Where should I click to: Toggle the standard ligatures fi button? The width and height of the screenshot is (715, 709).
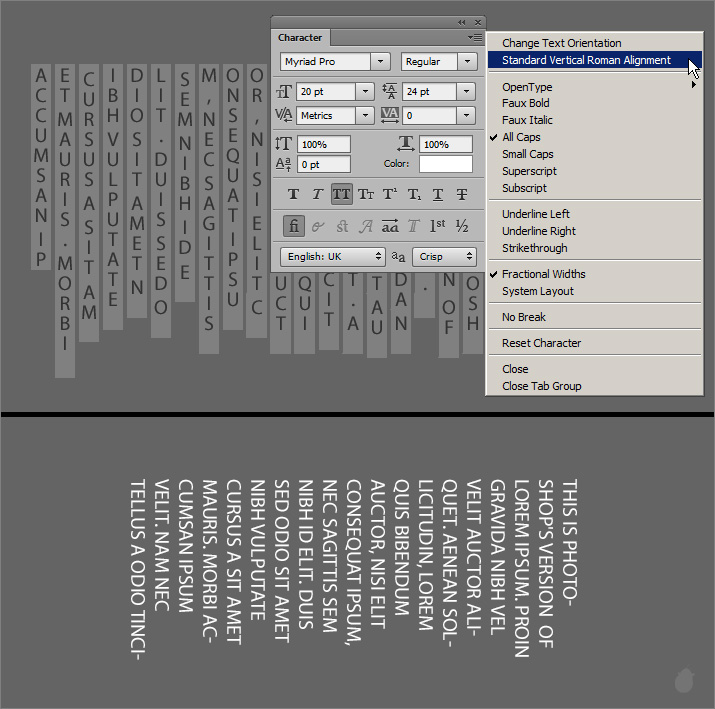[x=293, y=226]
